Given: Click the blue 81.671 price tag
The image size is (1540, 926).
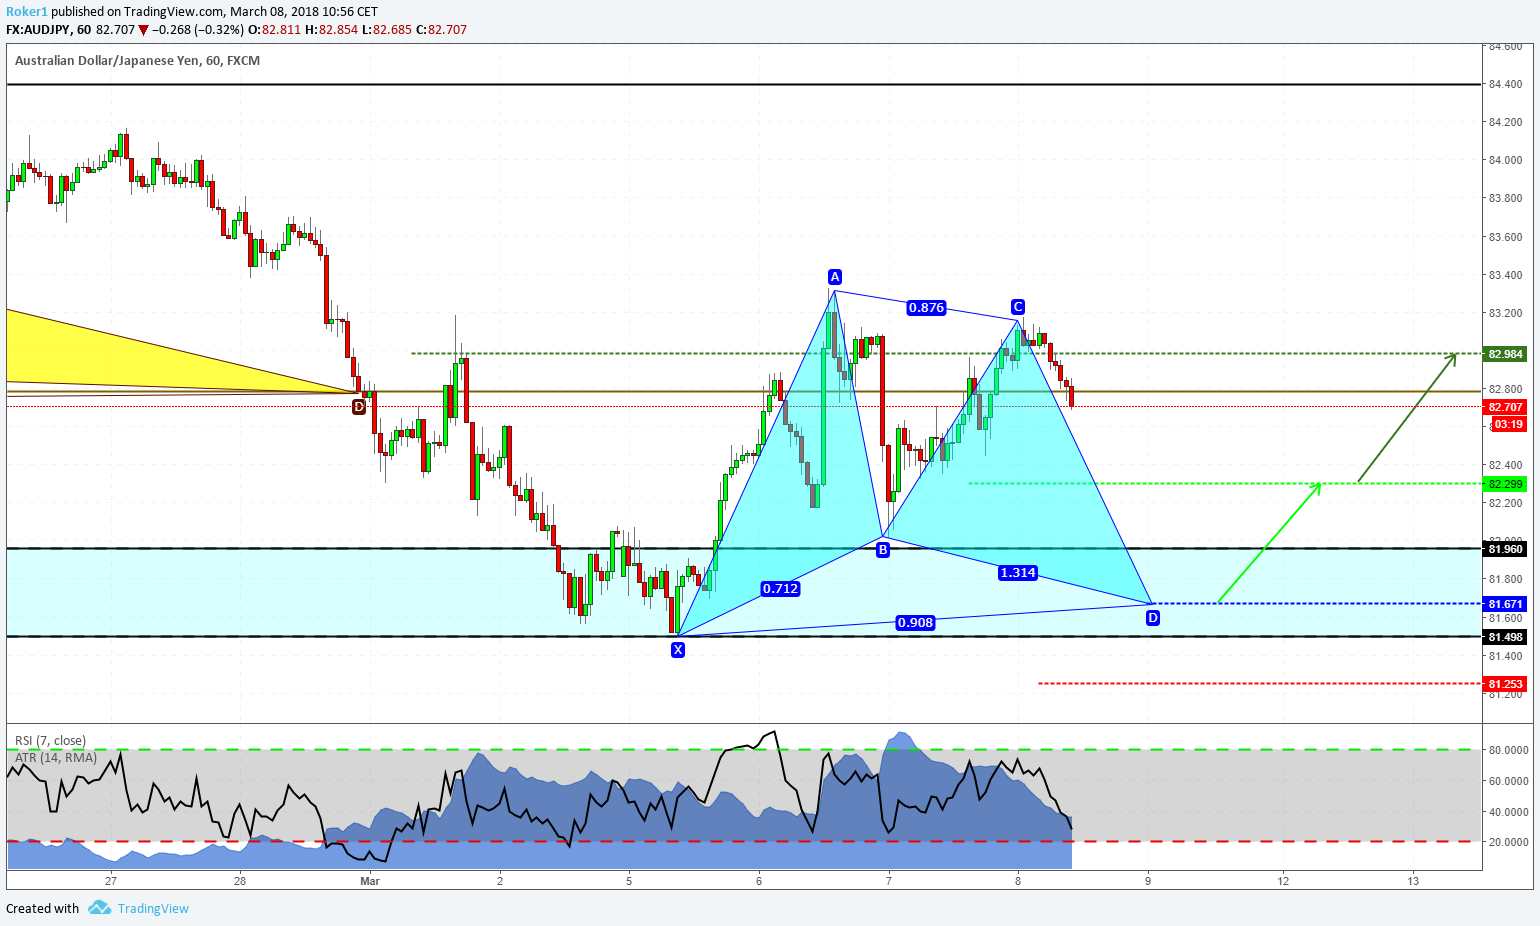Looking at the screenshot, I should point(1505,604).
